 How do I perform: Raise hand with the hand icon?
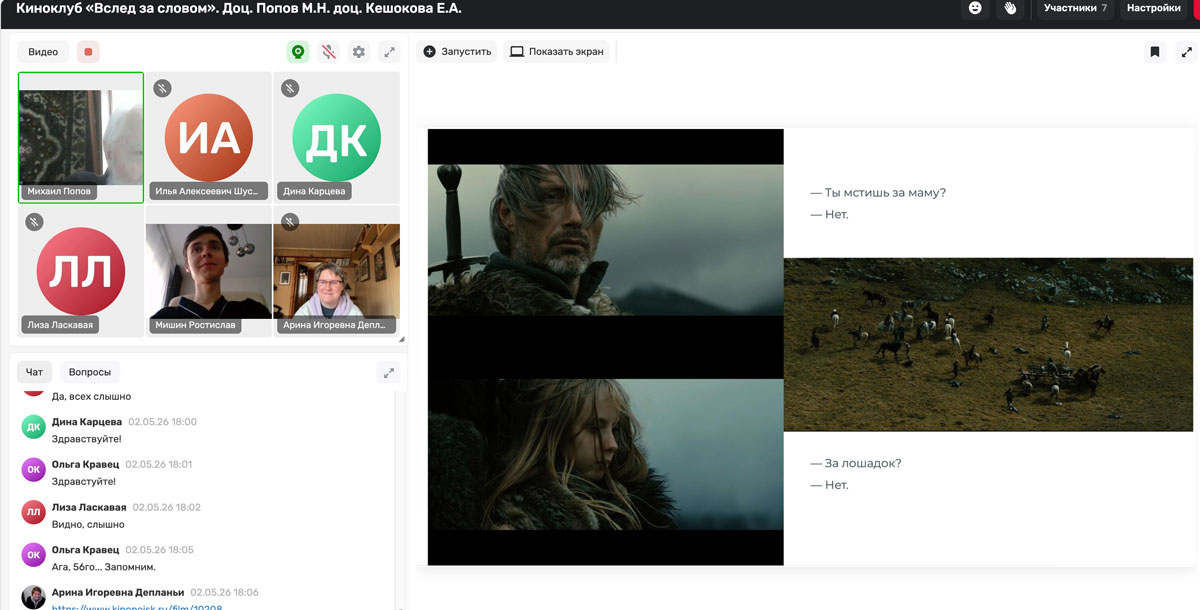point(1010,8)
